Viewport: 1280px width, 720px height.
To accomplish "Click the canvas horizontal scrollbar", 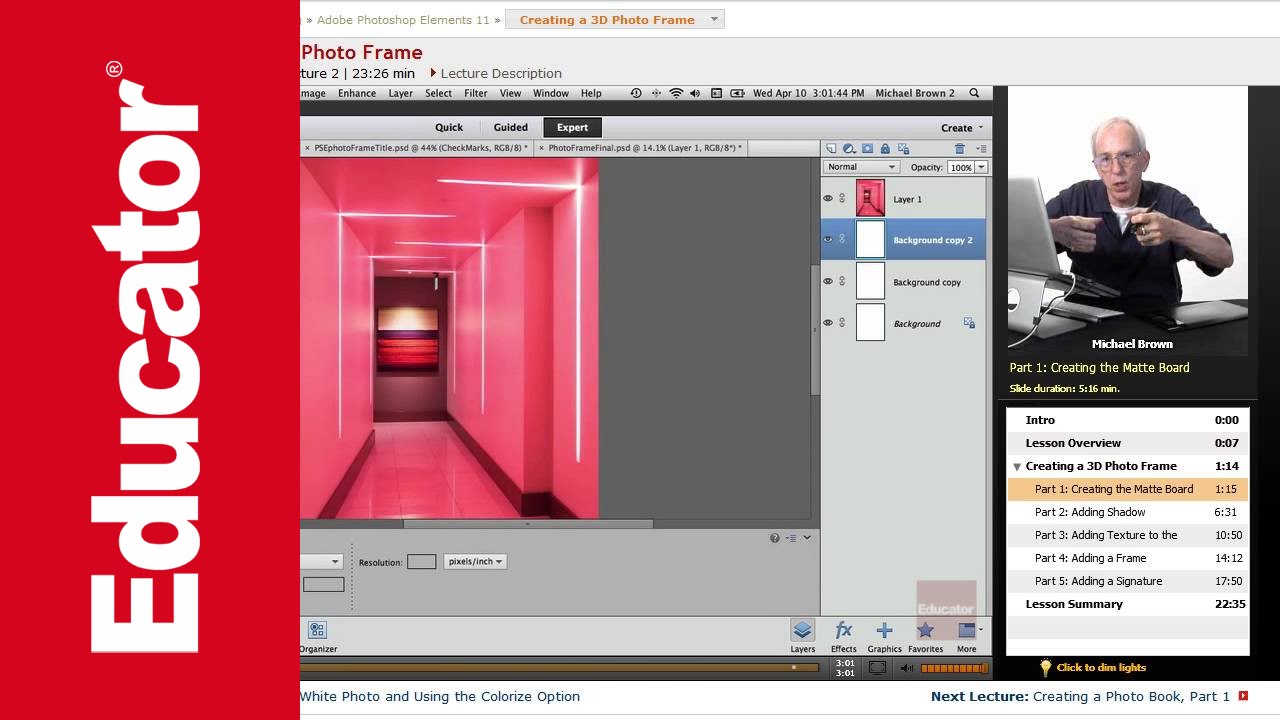I will tap(528, 523).
